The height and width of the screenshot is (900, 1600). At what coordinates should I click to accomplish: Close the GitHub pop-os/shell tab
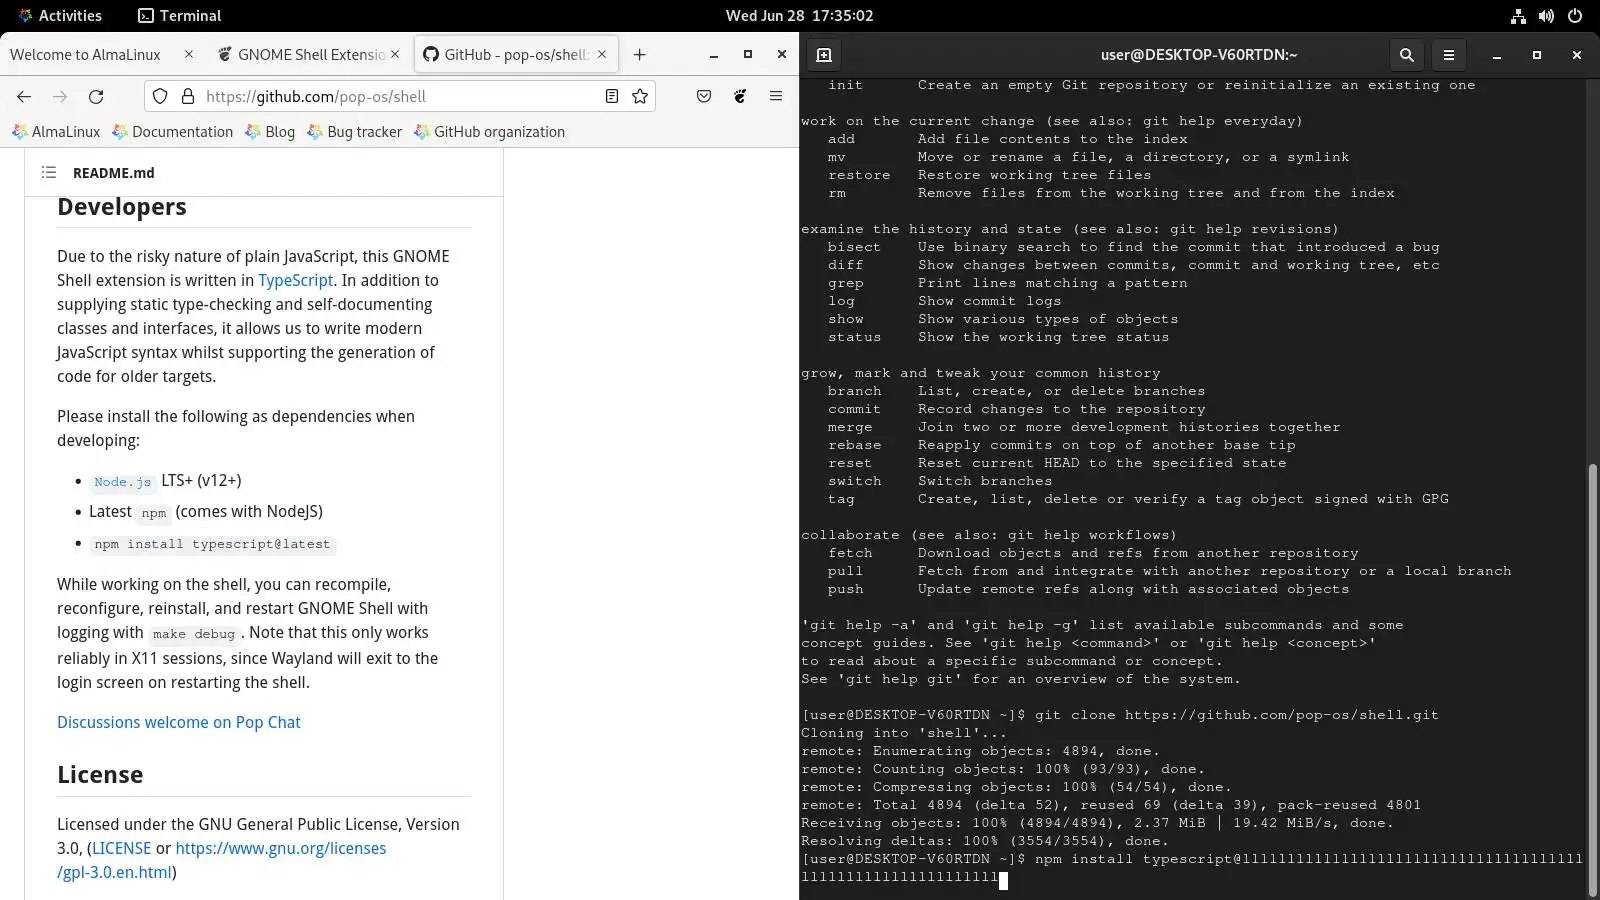602,54
